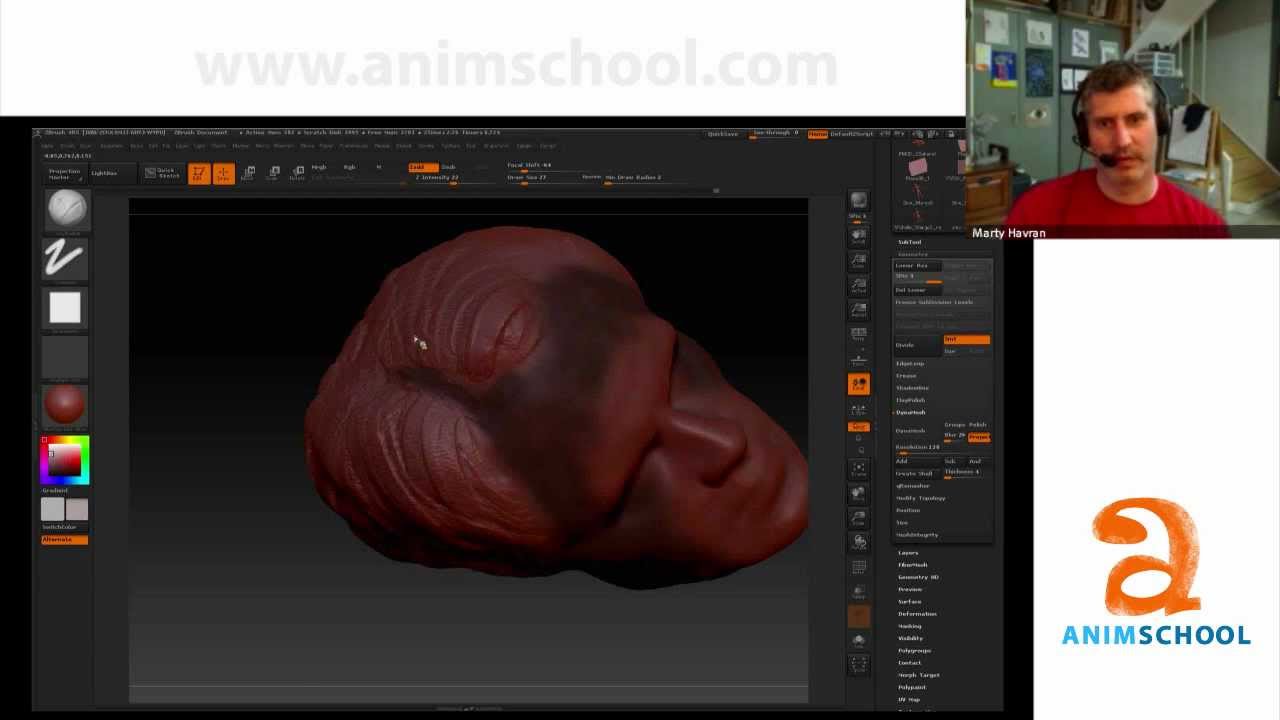This screenshot has width=1280, height=720.
Task: Click the Move view icon
Action: click(858, 494)
